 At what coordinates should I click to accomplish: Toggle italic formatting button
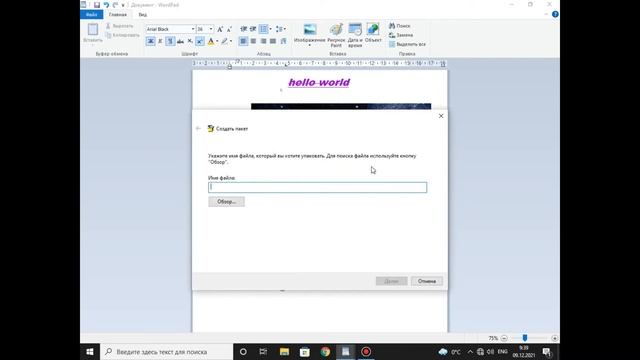(x=160, y=41)
